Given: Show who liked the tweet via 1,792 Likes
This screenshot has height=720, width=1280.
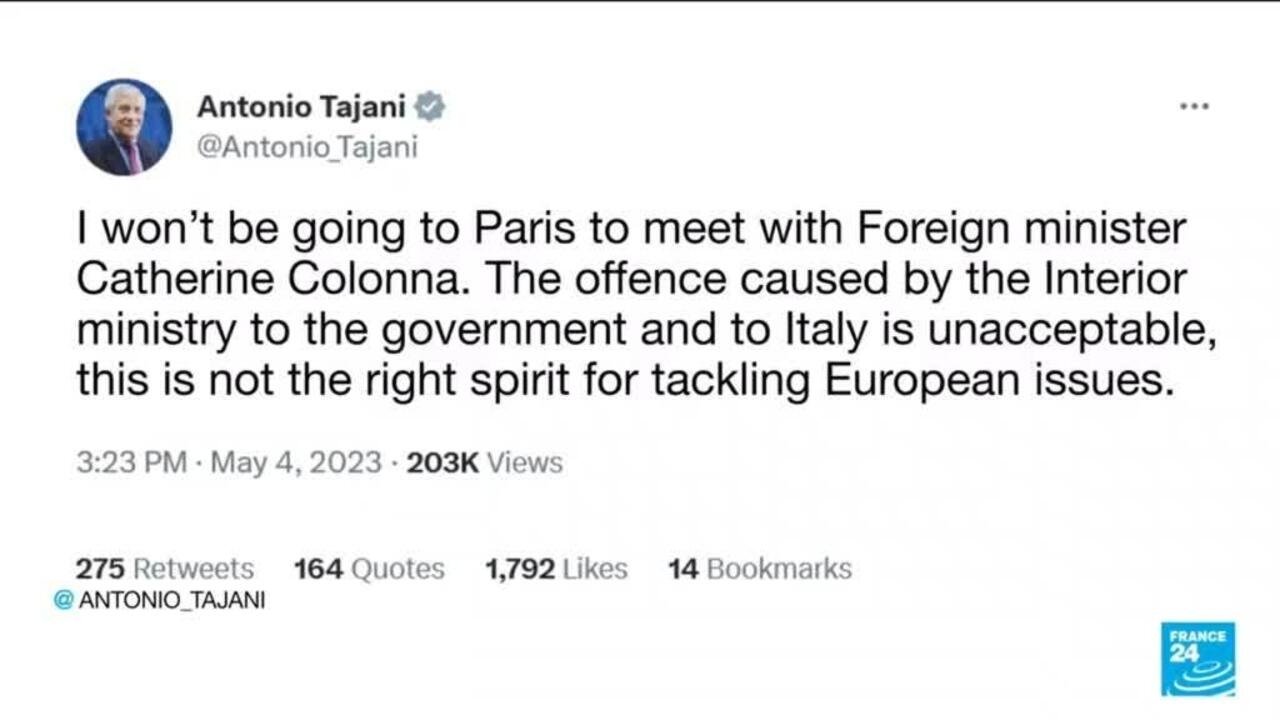Looking at the screenshot, I should (556, 568).
